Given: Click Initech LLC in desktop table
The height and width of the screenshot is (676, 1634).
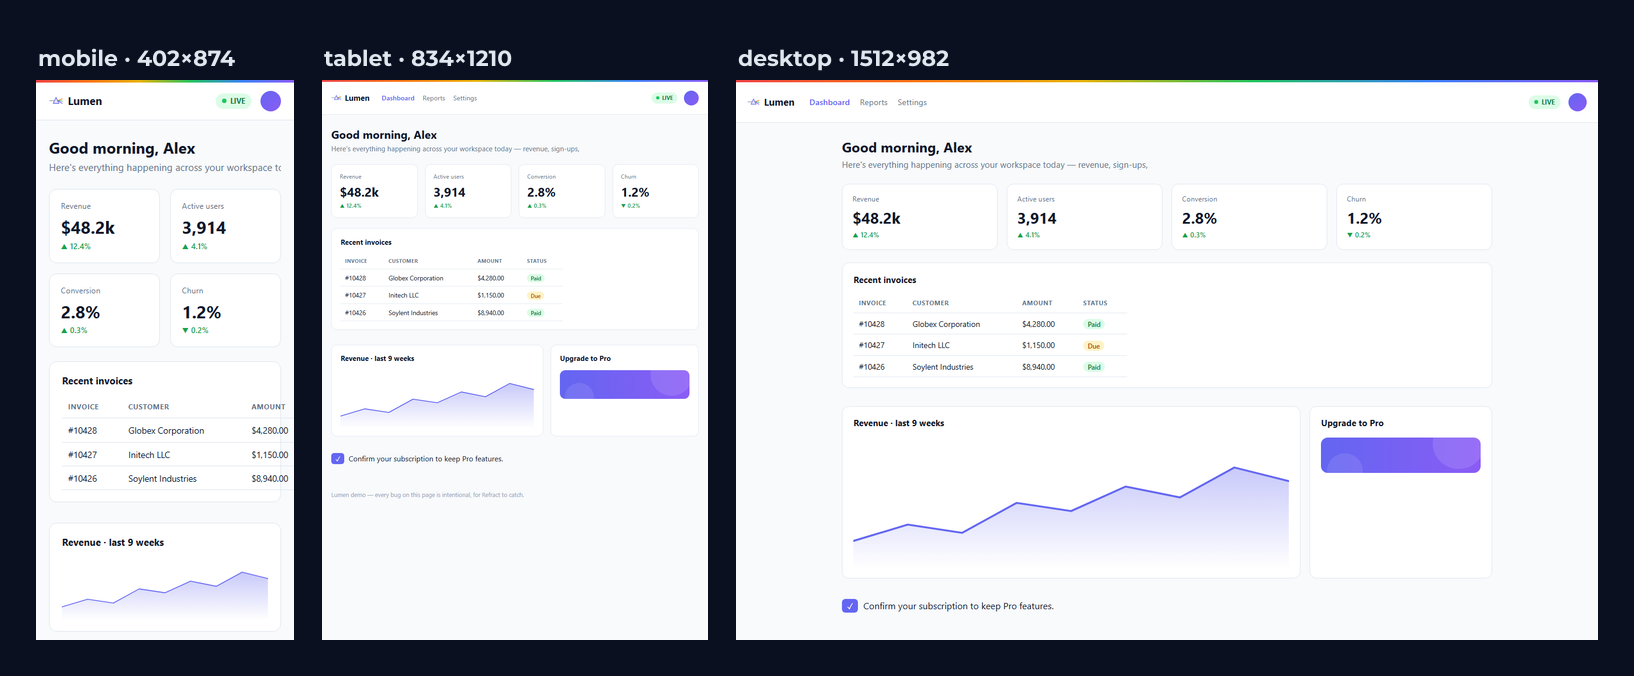Looking at the screenshot, I should [x=931, y=346].
